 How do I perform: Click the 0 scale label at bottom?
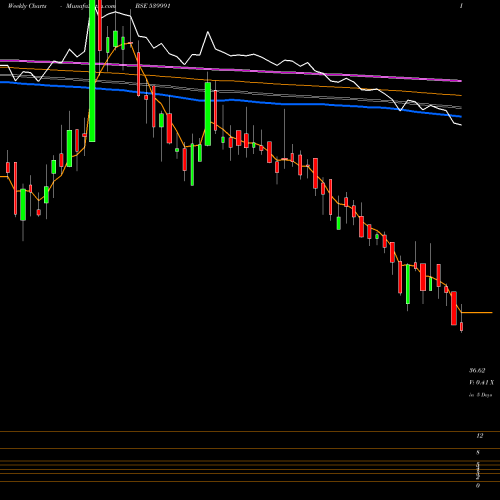point(478,486)
